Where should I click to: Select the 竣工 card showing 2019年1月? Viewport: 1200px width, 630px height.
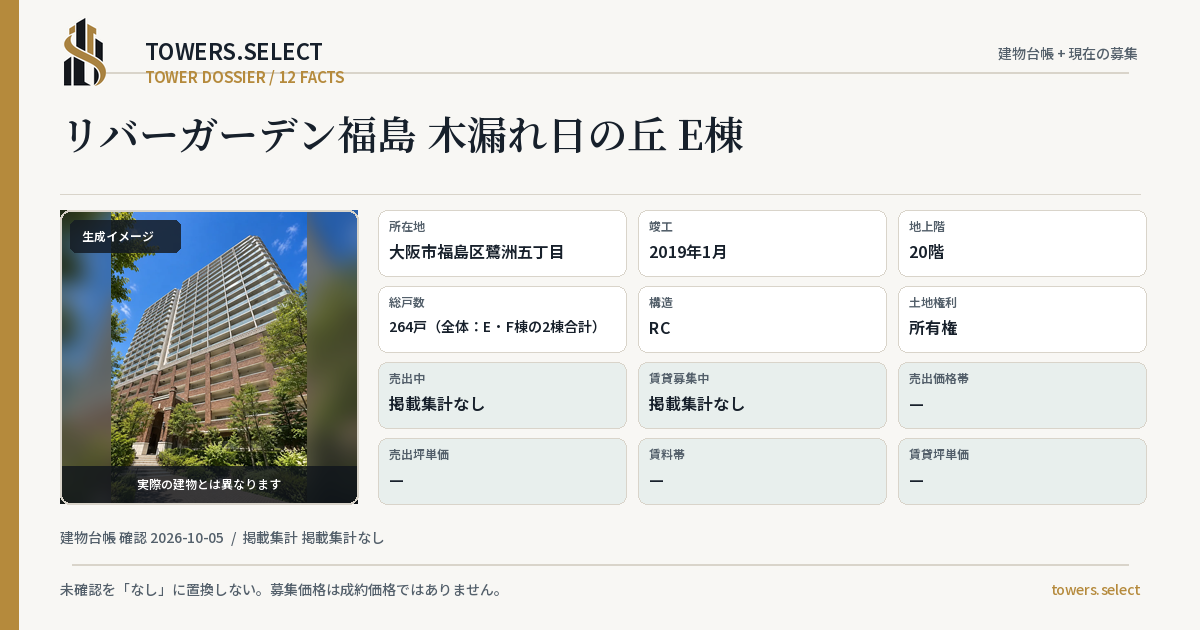click(762, 243)
